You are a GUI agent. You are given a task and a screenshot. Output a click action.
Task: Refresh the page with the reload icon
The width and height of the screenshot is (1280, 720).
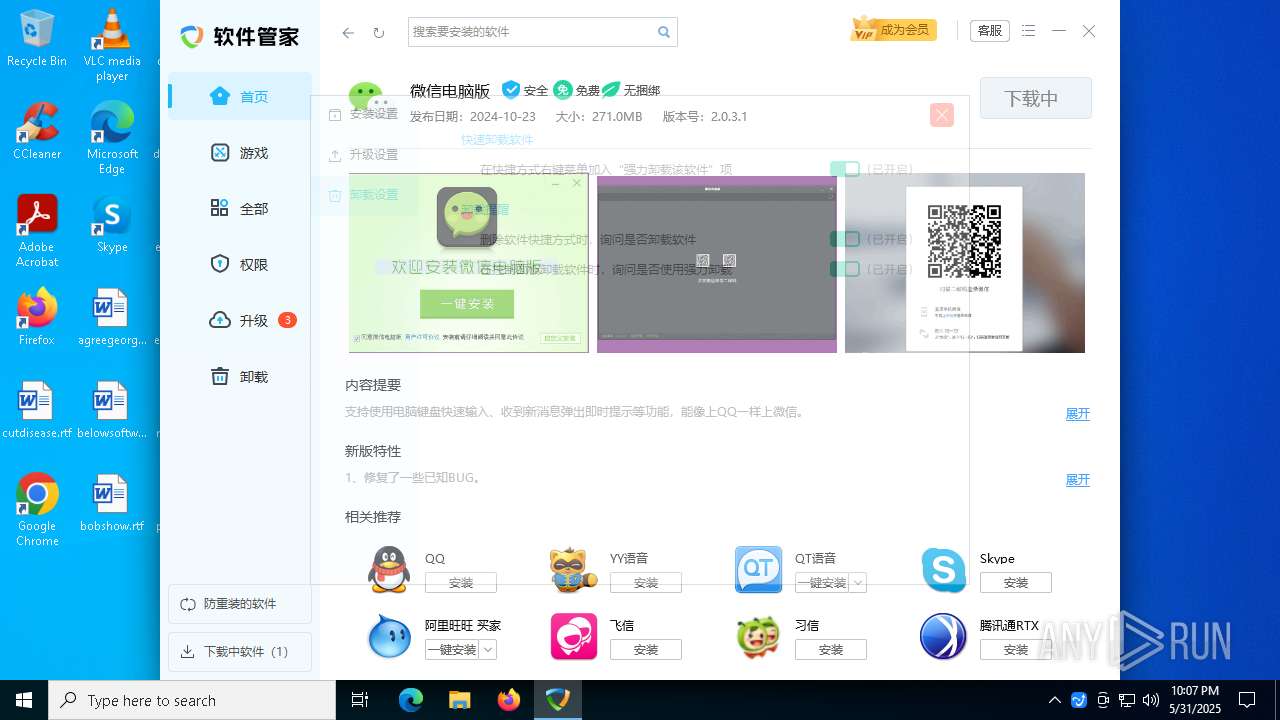click(x=379, y=32)
